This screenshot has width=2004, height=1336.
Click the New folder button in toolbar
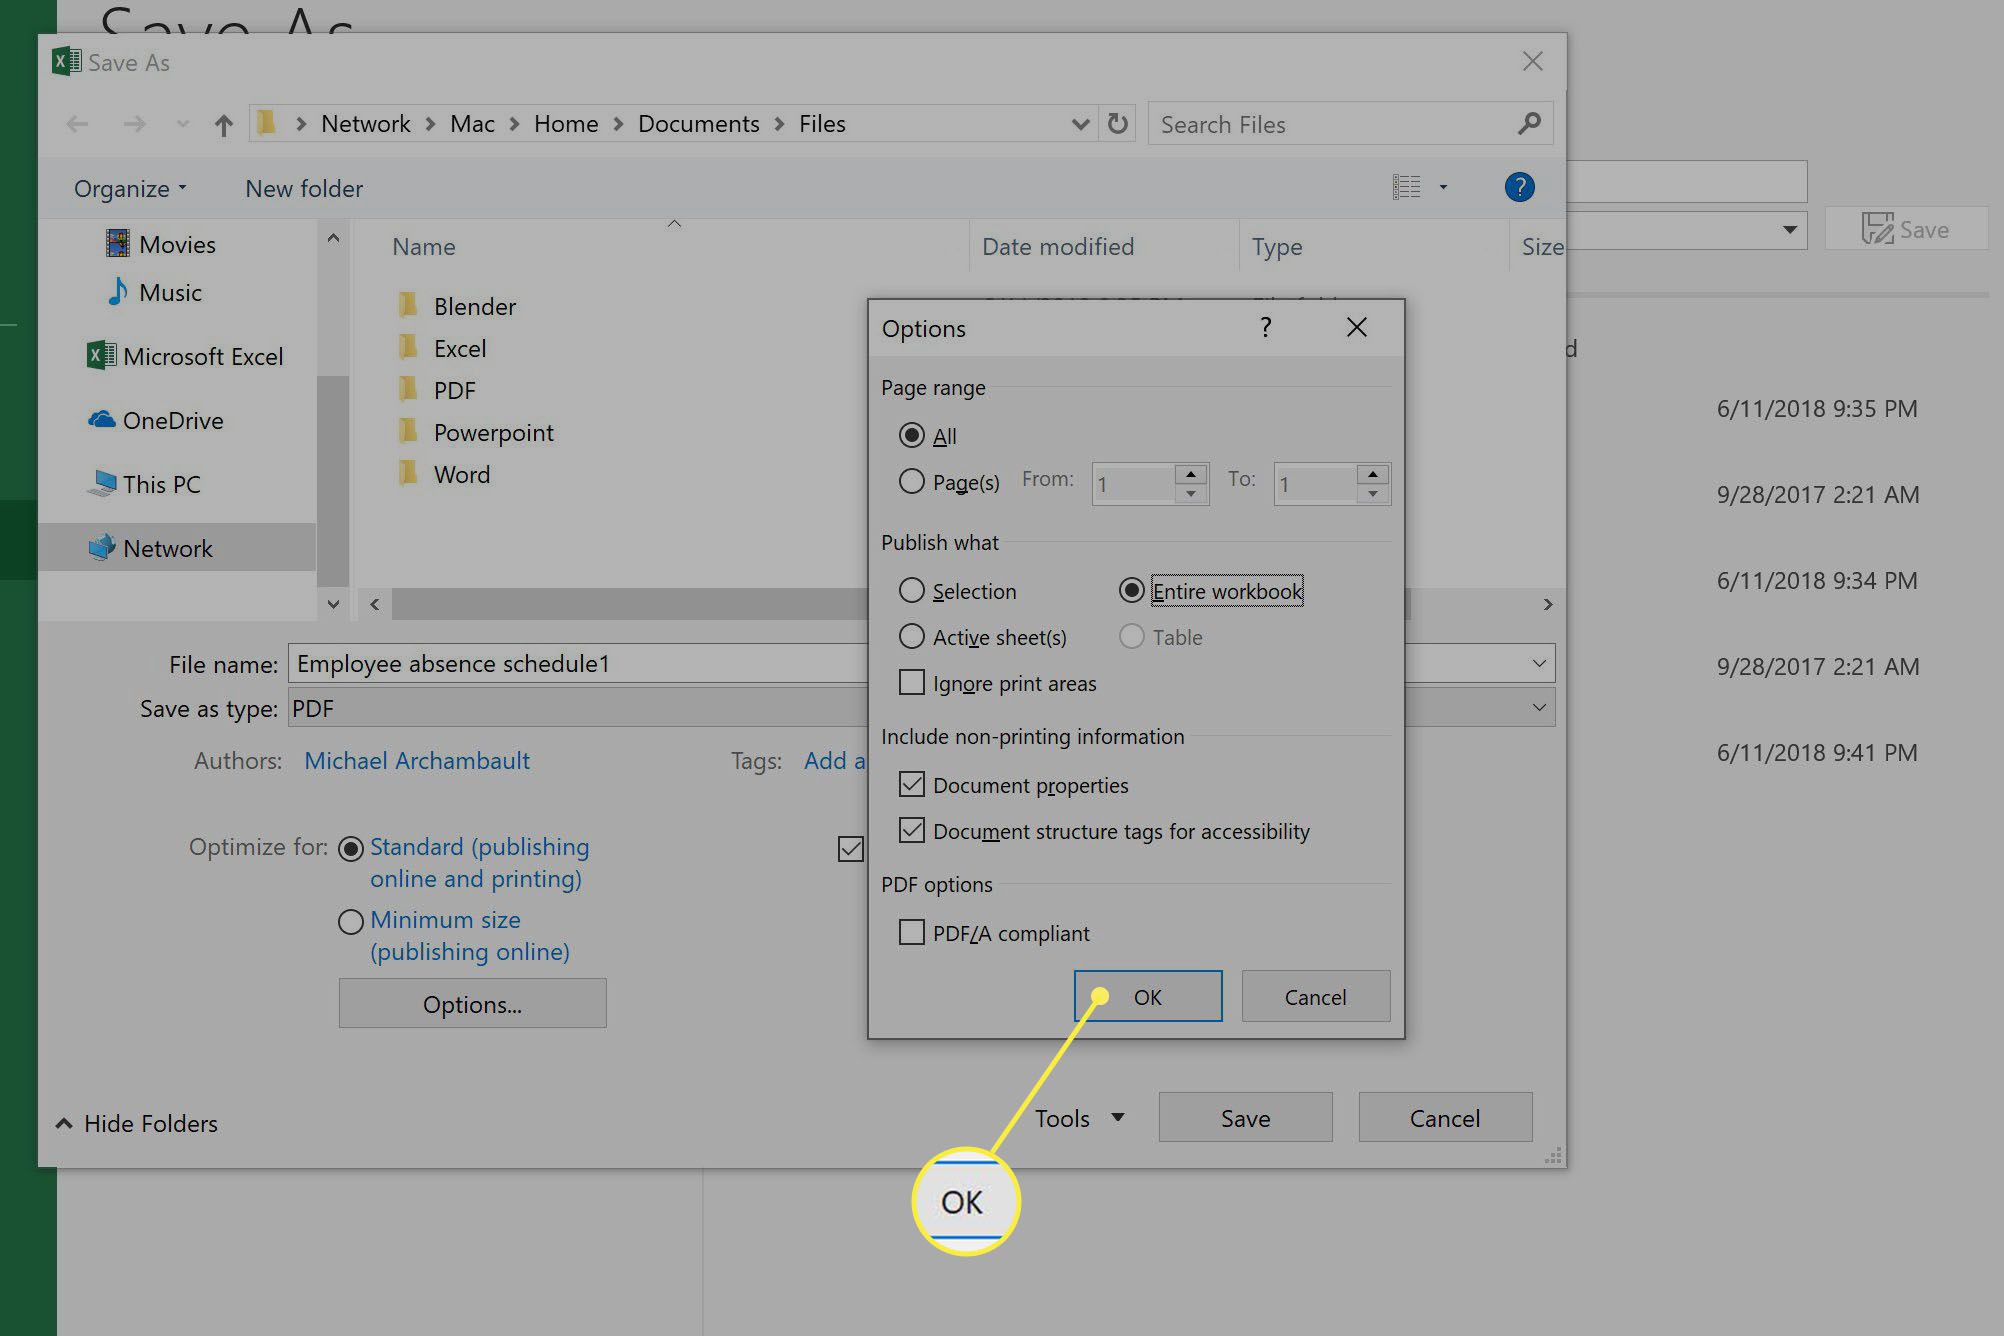tap(303, 188)
